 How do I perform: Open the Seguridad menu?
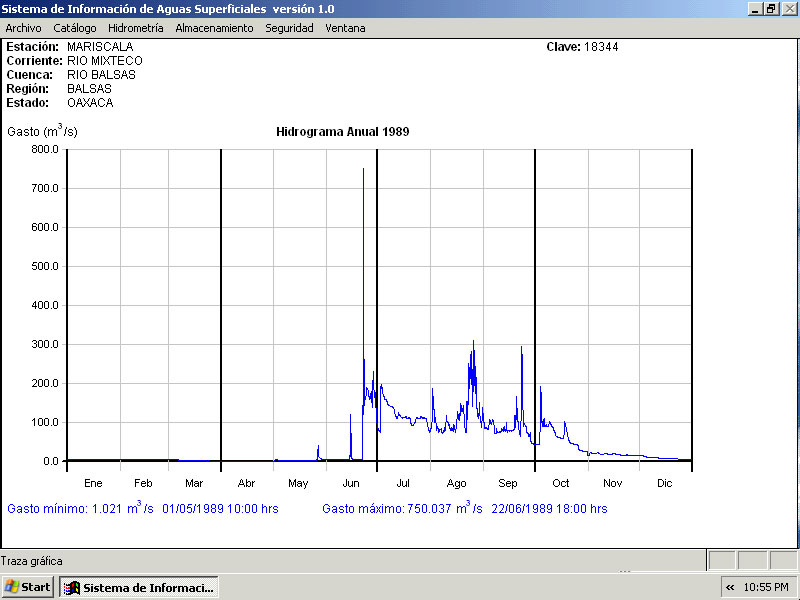click(x=289, y=28)
